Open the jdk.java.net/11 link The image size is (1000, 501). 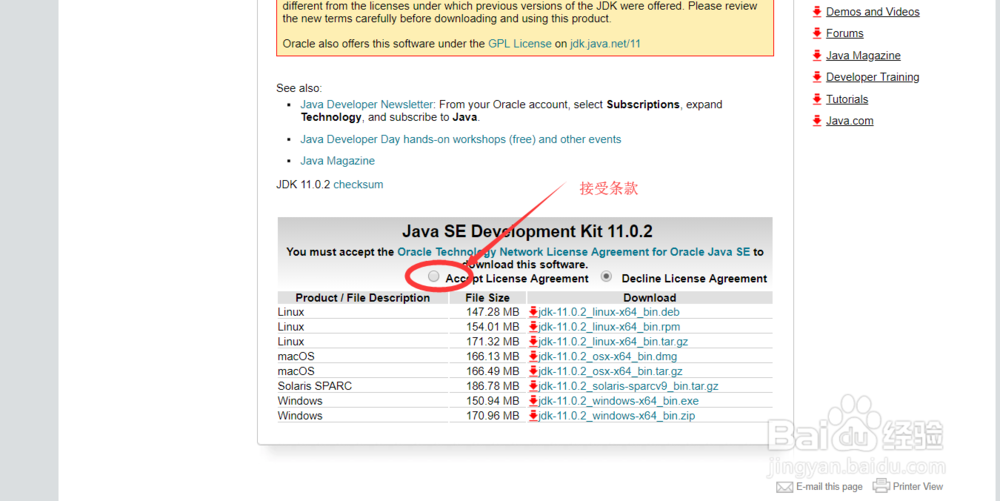605,44
